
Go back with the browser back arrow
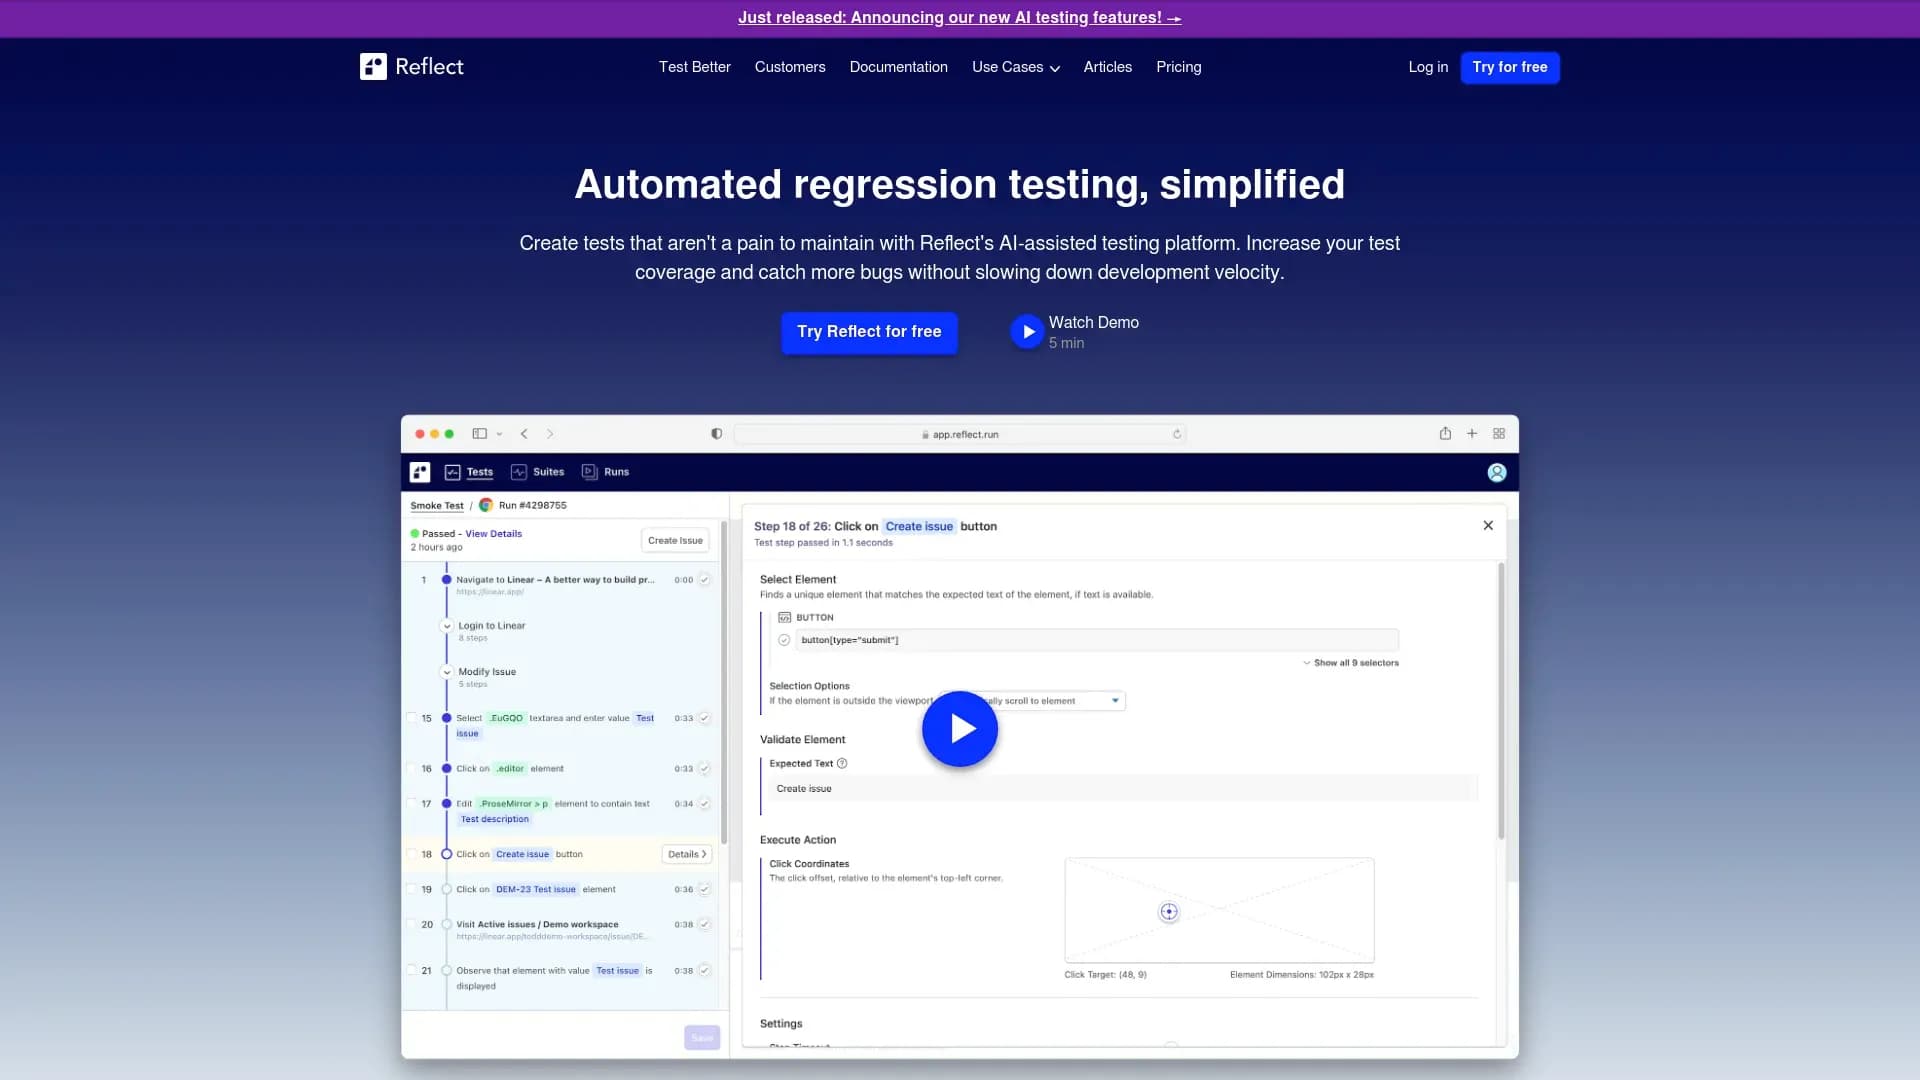(x=524, y=434)
